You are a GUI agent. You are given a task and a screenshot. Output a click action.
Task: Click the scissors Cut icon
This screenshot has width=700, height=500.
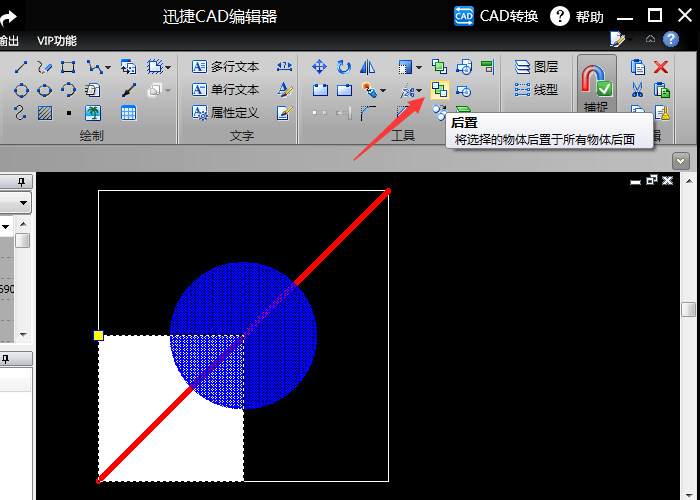point(638,90)
